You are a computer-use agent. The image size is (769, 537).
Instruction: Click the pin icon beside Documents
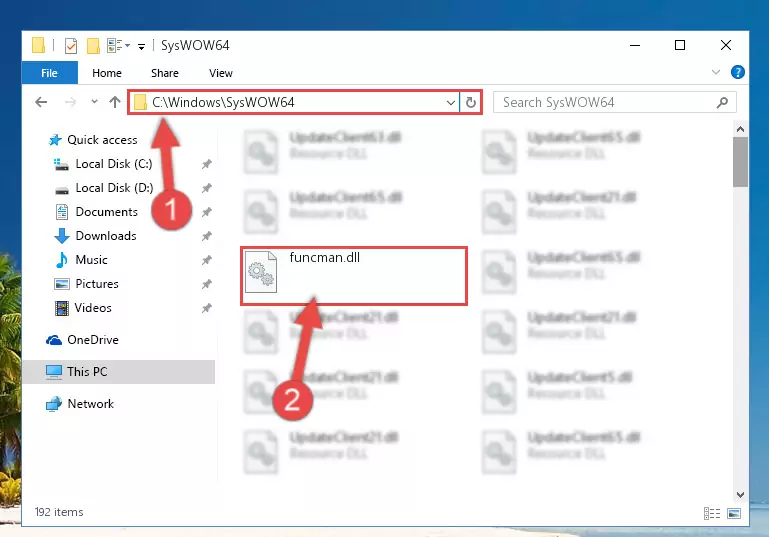coord(206,212)
